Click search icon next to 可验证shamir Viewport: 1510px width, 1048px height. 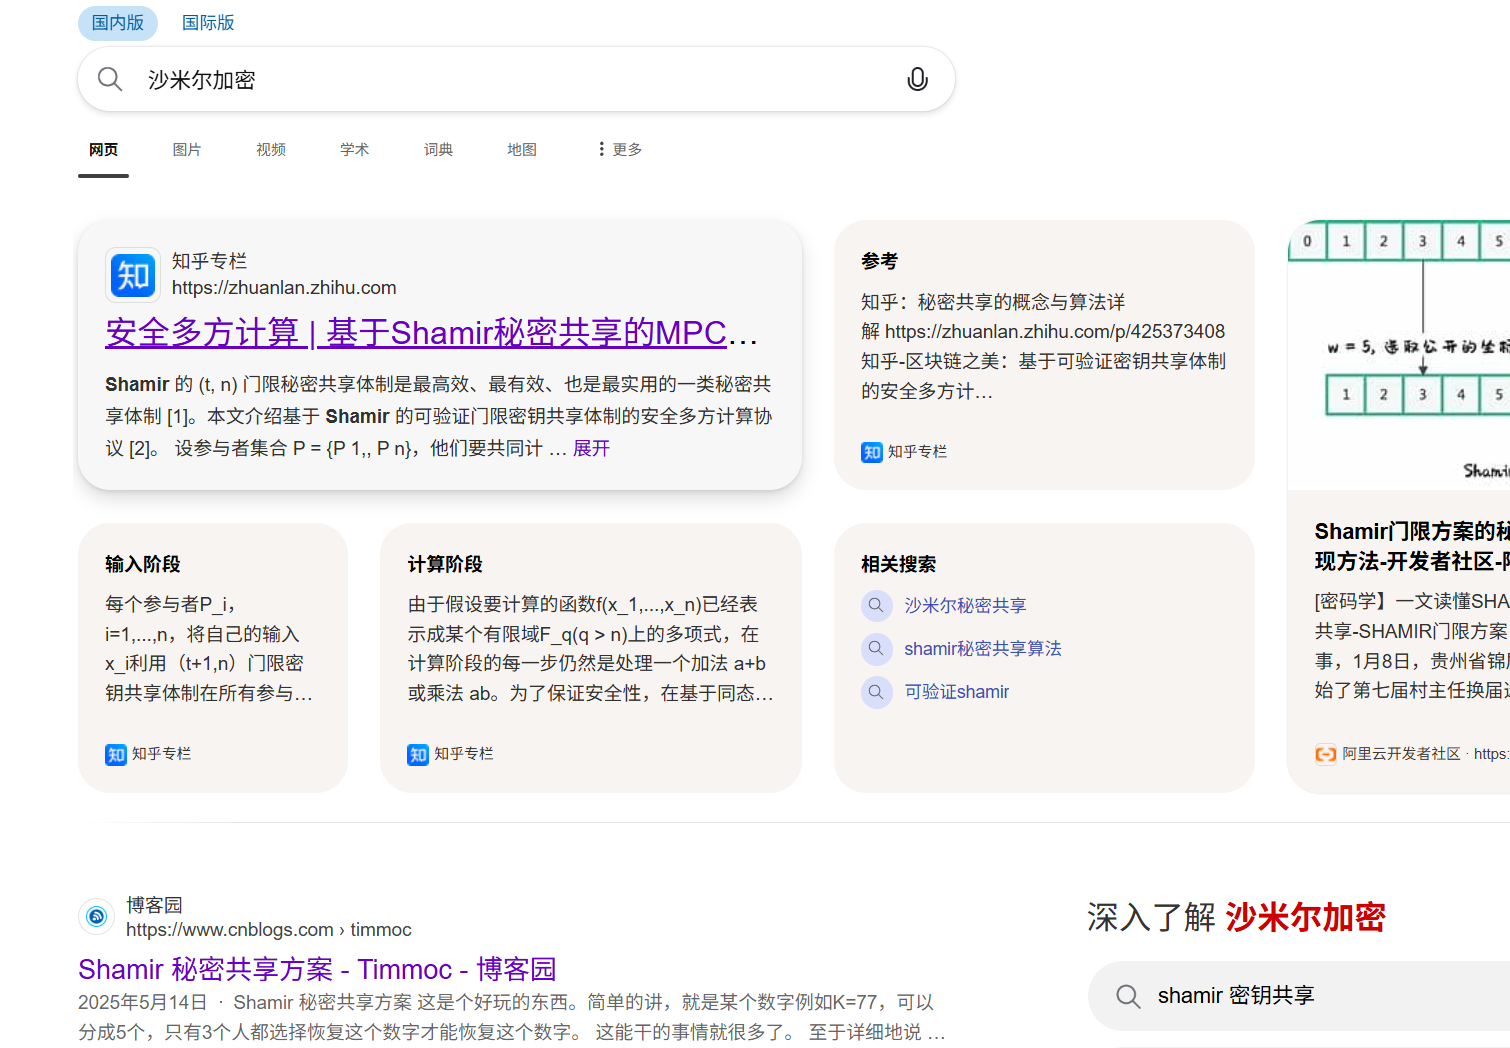point(876,692)
